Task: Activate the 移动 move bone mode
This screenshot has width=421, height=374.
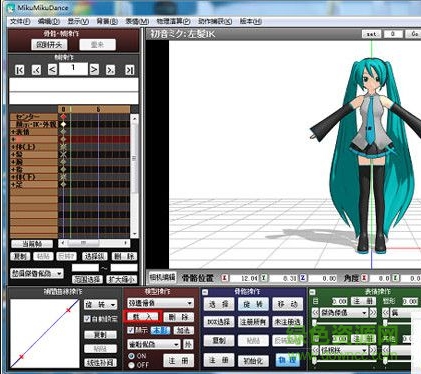Action: (x=288, y=304)
